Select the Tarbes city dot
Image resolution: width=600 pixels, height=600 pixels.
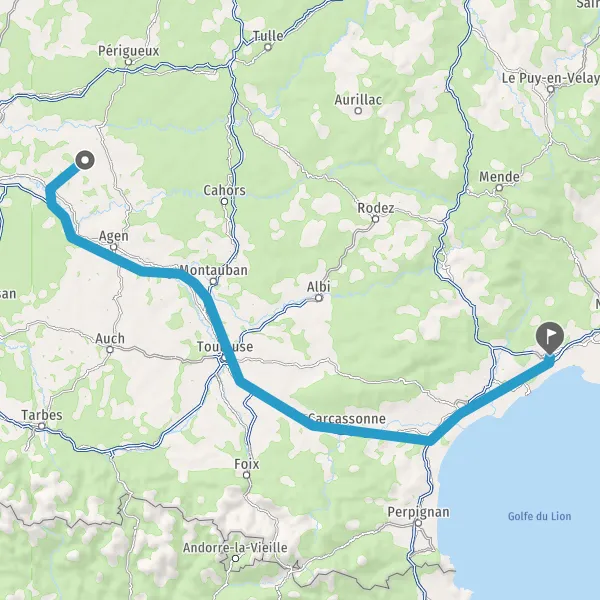pos(42,426)
